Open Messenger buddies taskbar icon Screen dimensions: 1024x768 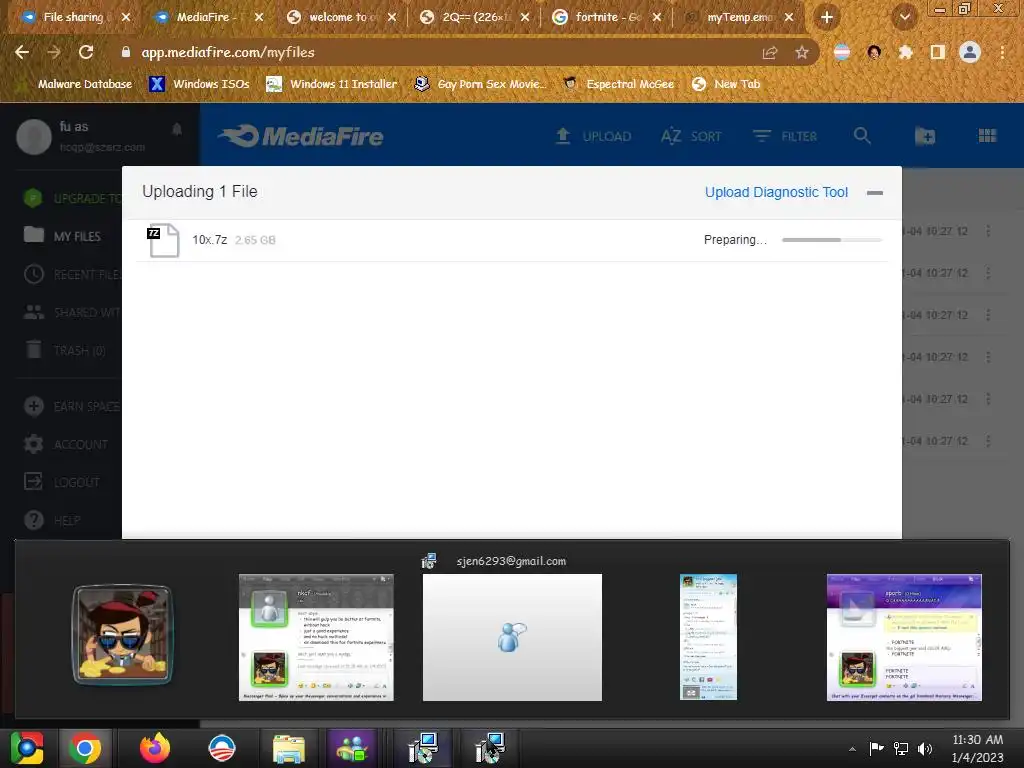coord(352,748)
